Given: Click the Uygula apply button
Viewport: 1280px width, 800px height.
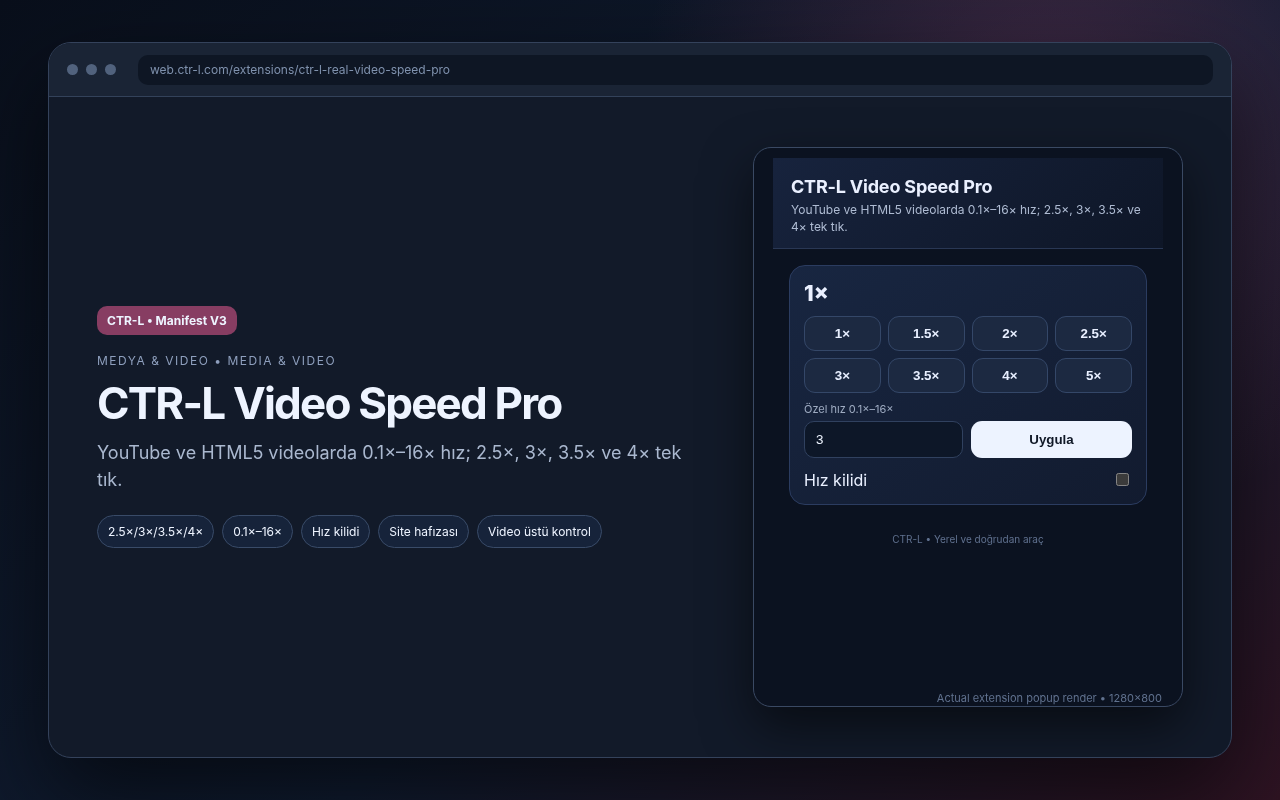Looking at the screenshot, I should point(1051,440).
